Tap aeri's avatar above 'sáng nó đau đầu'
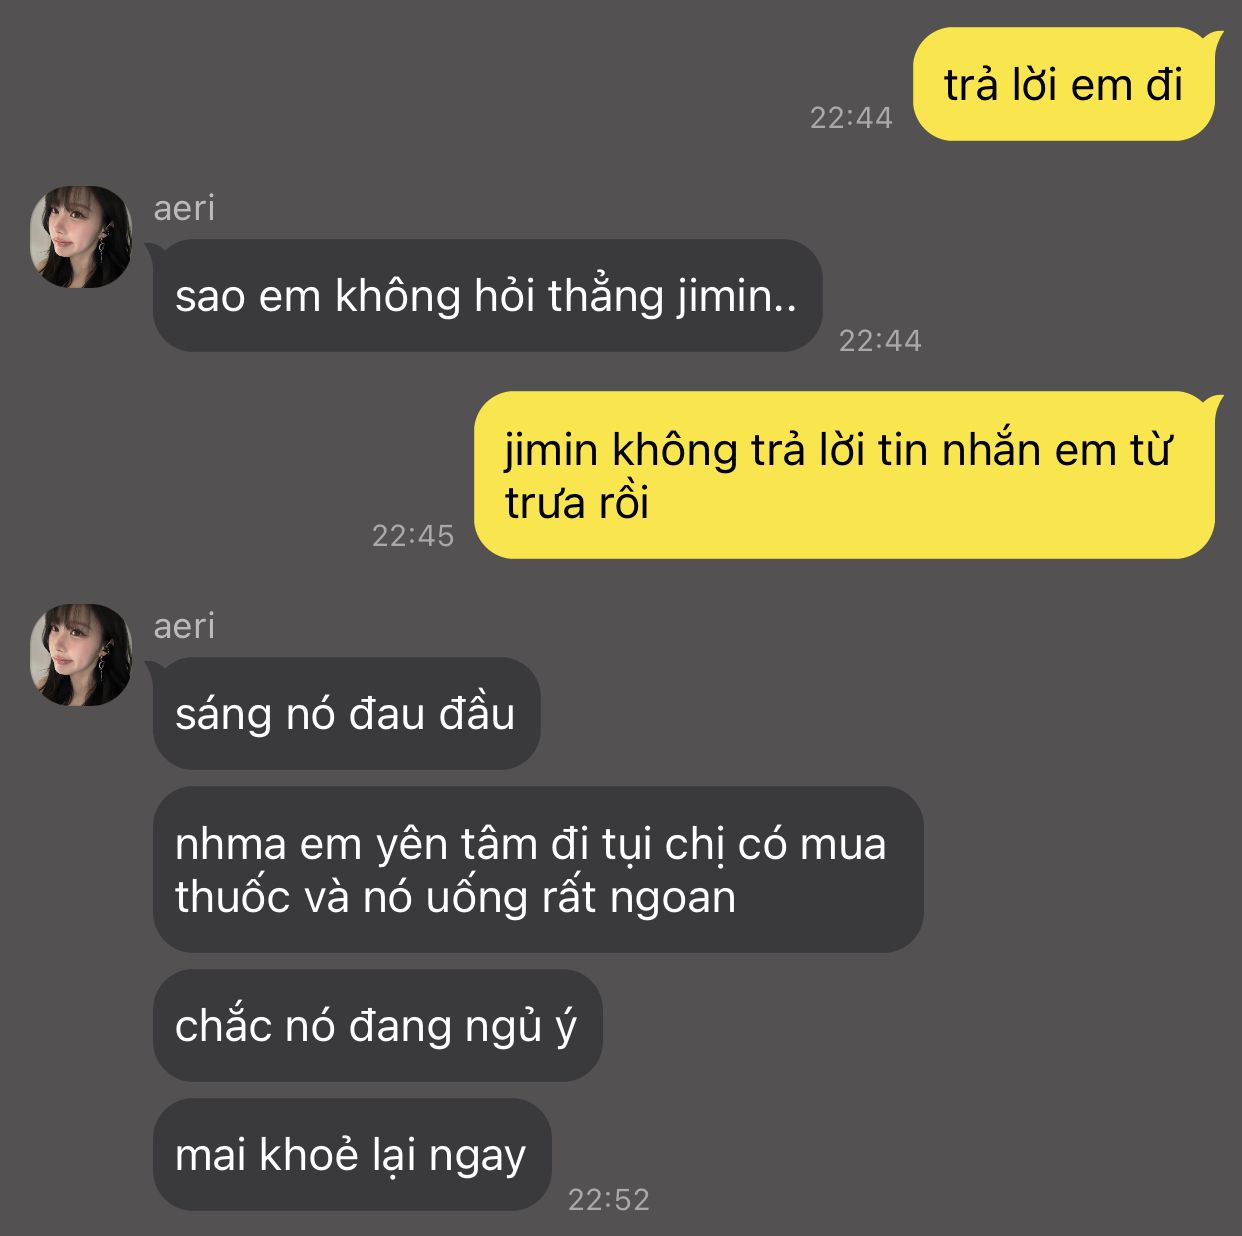 click(81, 655)
